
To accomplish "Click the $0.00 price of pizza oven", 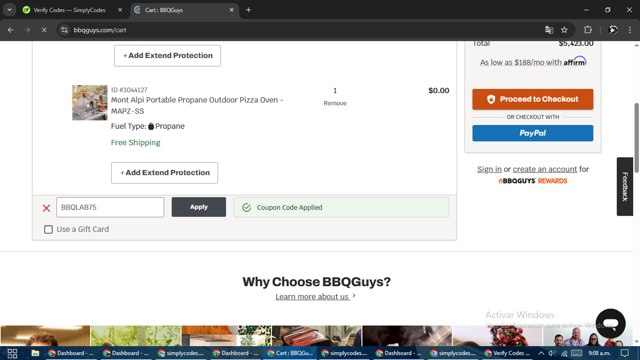I will tap(439, 91).
